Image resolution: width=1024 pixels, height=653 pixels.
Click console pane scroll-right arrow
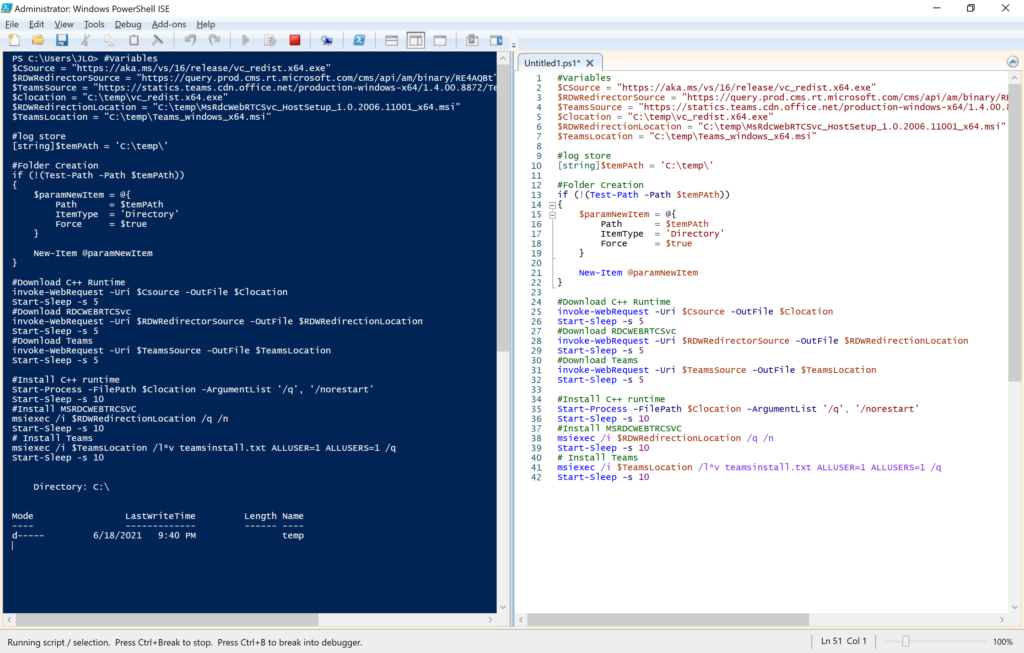click(490, 619)
